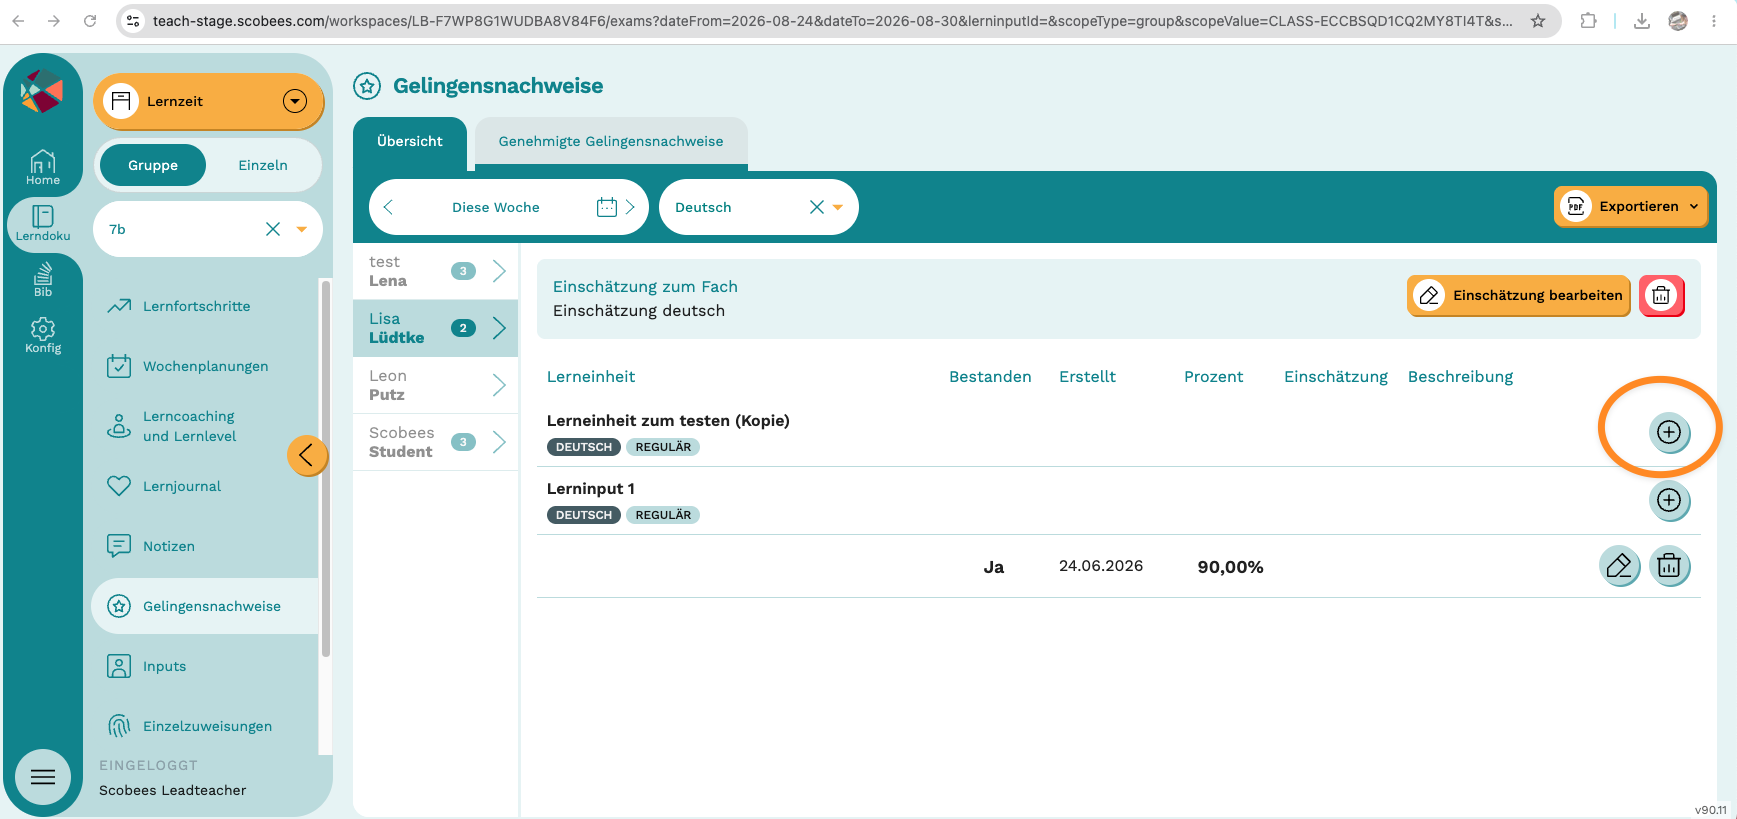The height and width of the screenshot is (819, 1737).
Task: Go to previous week
Action: click(389, 207)
